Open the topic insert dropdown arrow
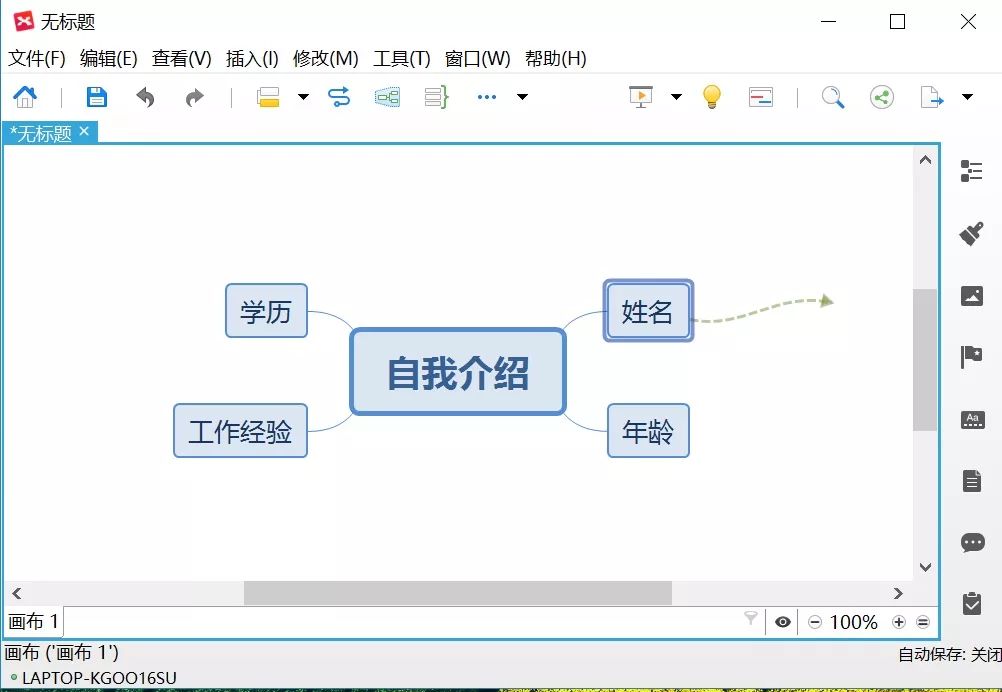The height and width of the screenshot is (692, 1002). 304,97
